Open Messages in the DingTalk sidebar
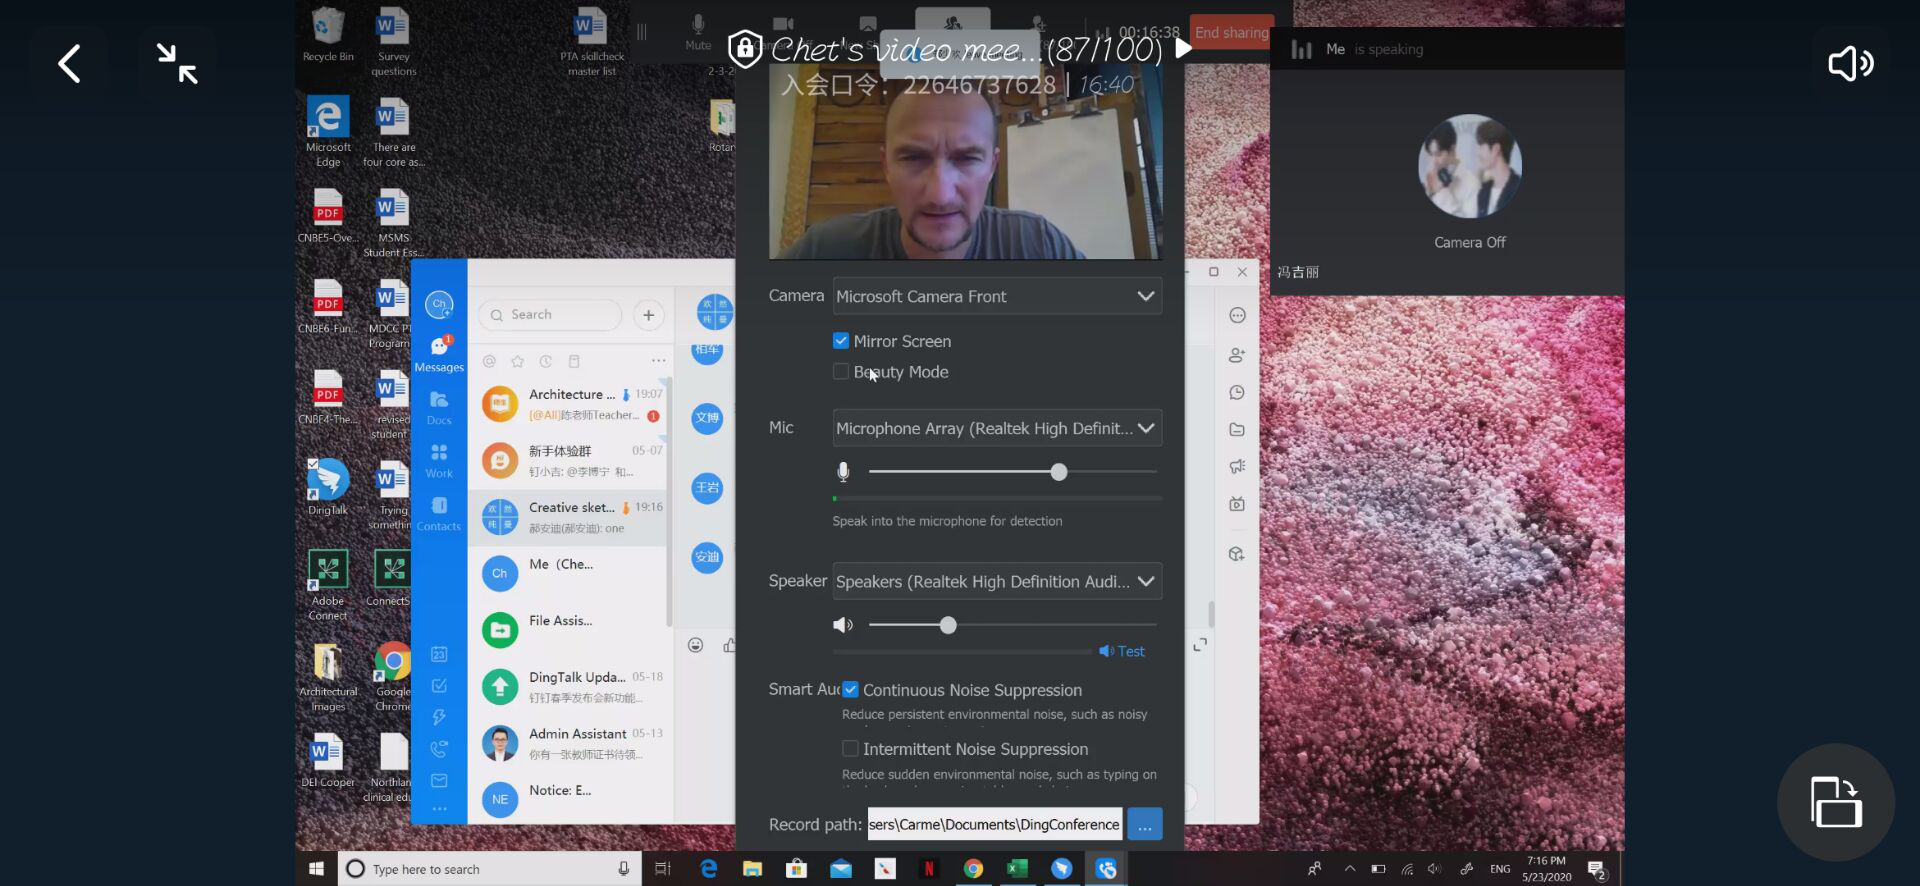The width and height of the screenshot is (1920, 886). tap(439, 353)
